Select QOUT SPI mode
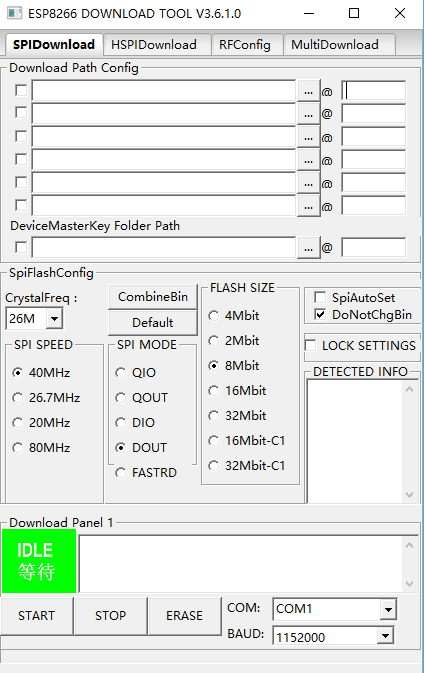 click(x=142, y=397)
